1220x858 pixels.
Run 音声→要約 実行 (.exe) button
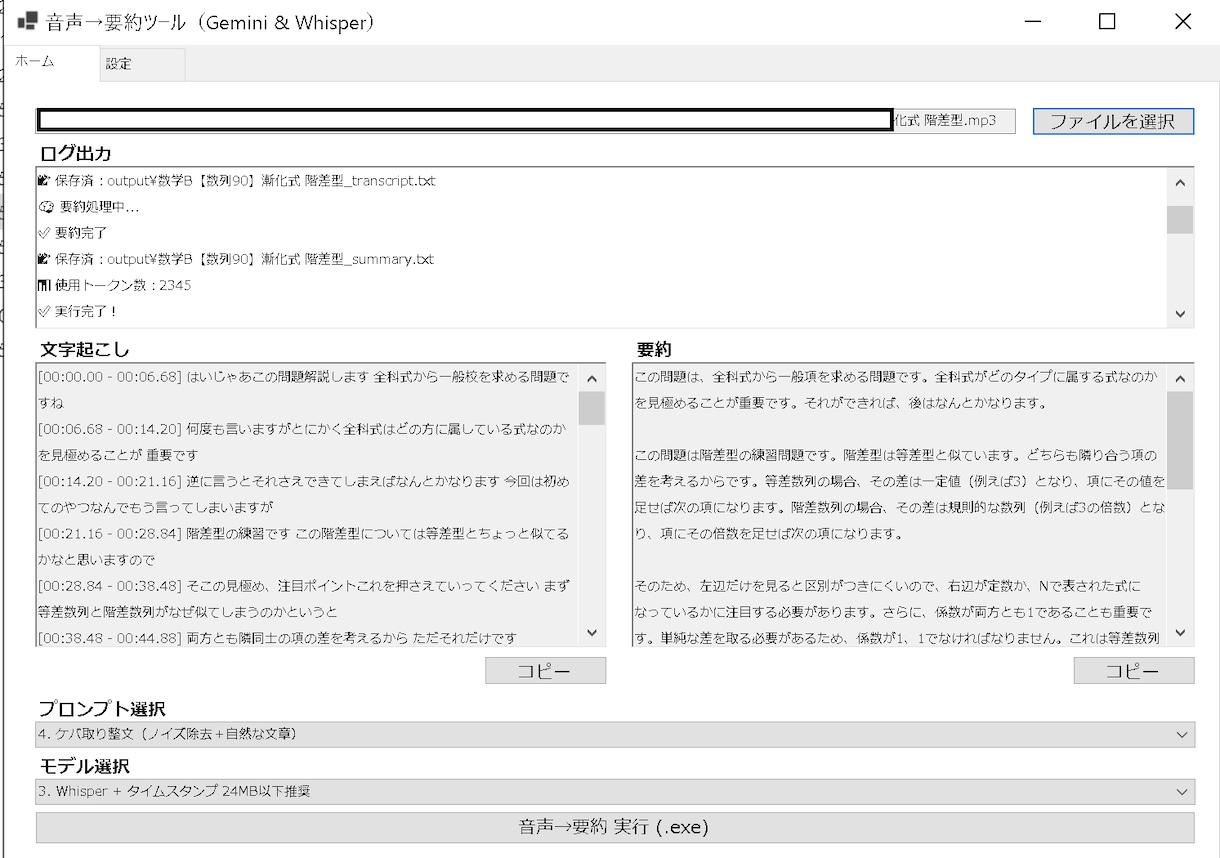(x=615, y=828)
